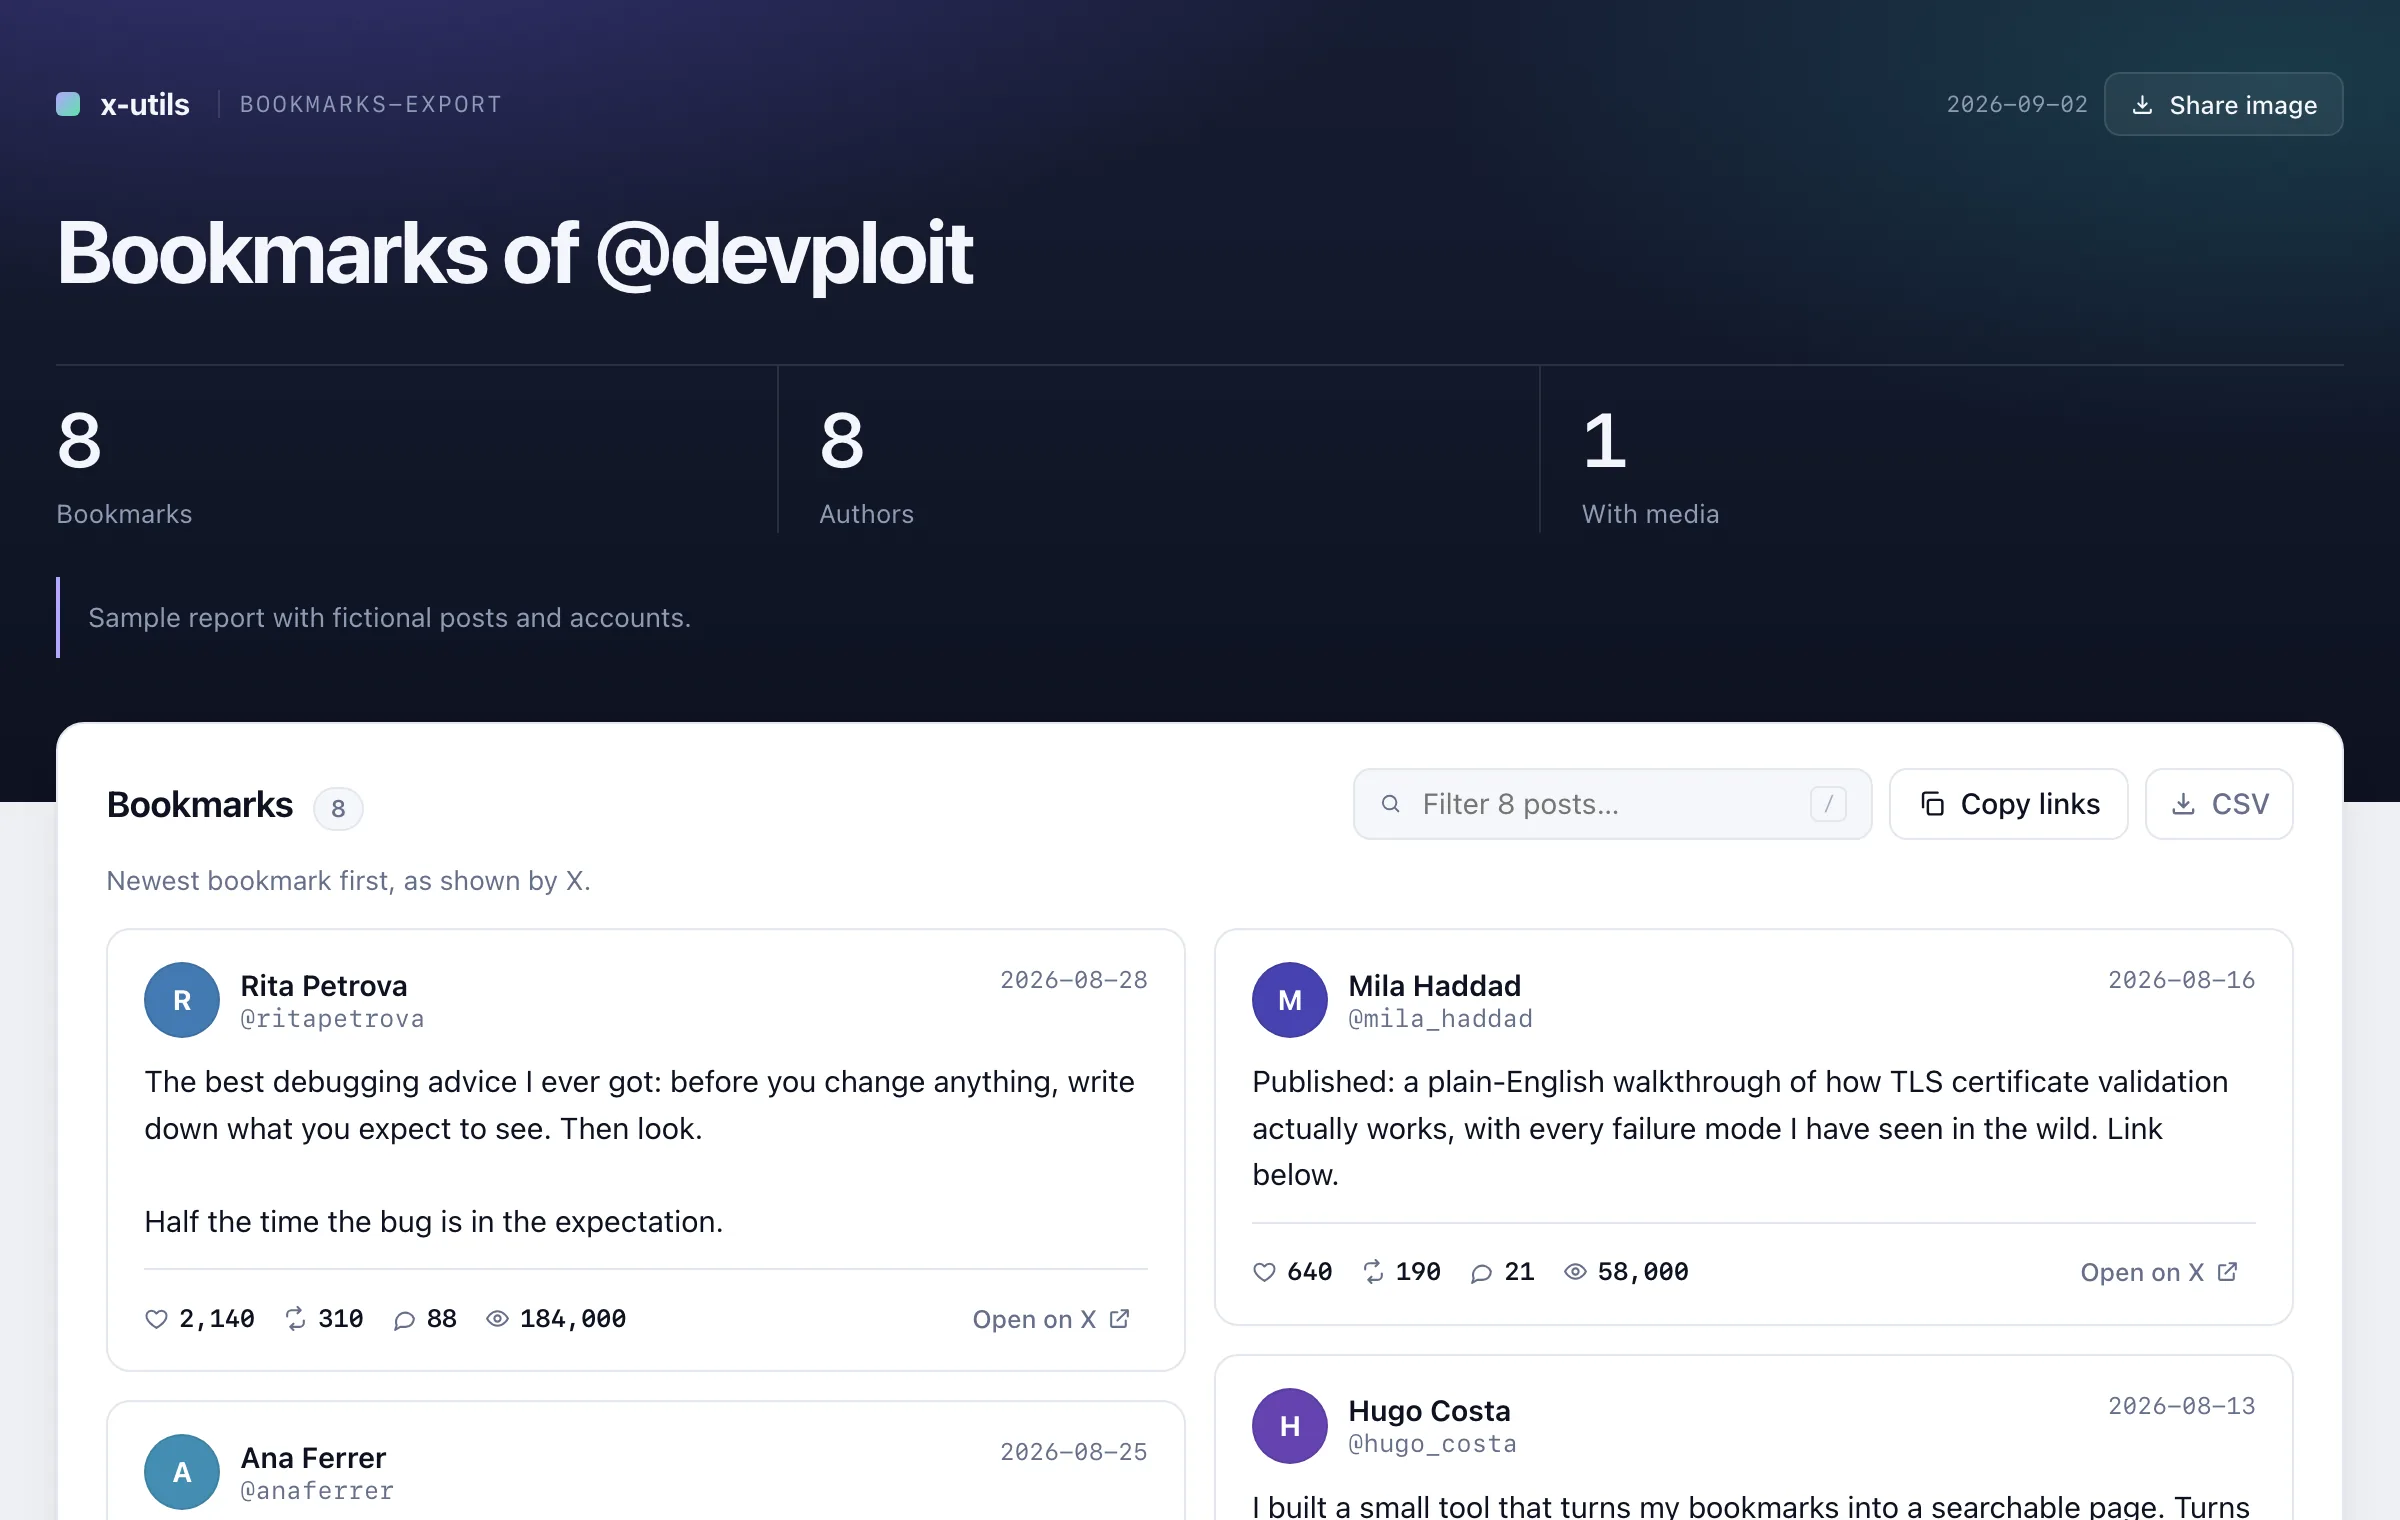This screenshot has height=1520, width=2400.
Task: Focus the Filter 8 posts search field
Action: (1612, 804)
